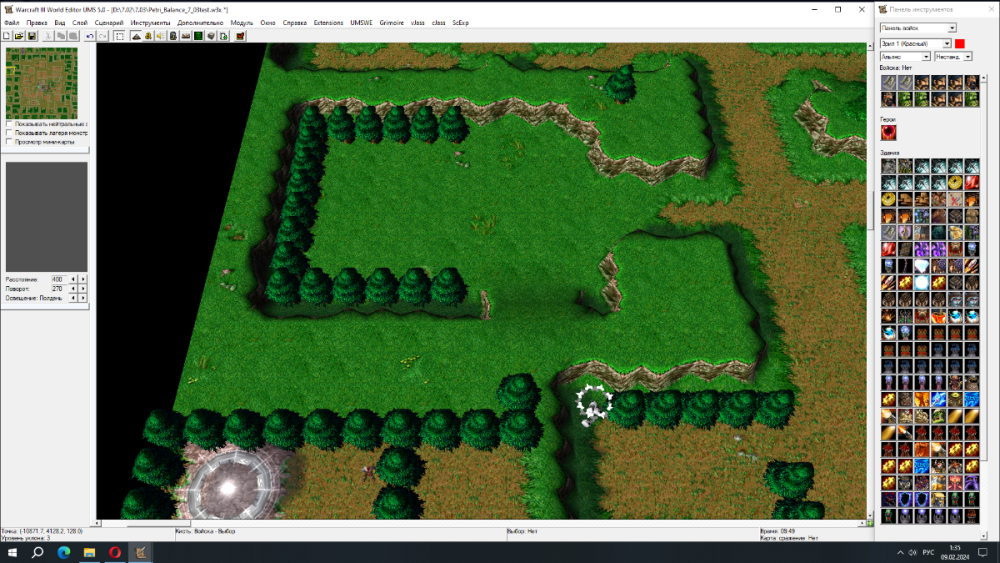
Task: Select the hero unit icon under Герои
Action: coord(888,132)
